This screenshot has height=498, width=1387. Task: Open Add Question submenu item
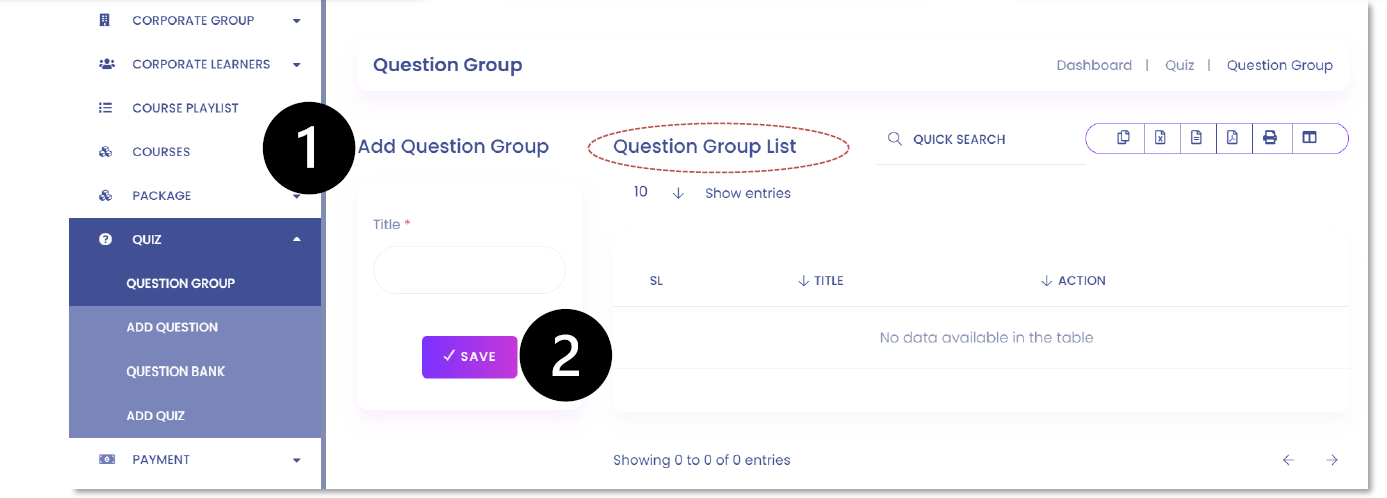point(172,327)
